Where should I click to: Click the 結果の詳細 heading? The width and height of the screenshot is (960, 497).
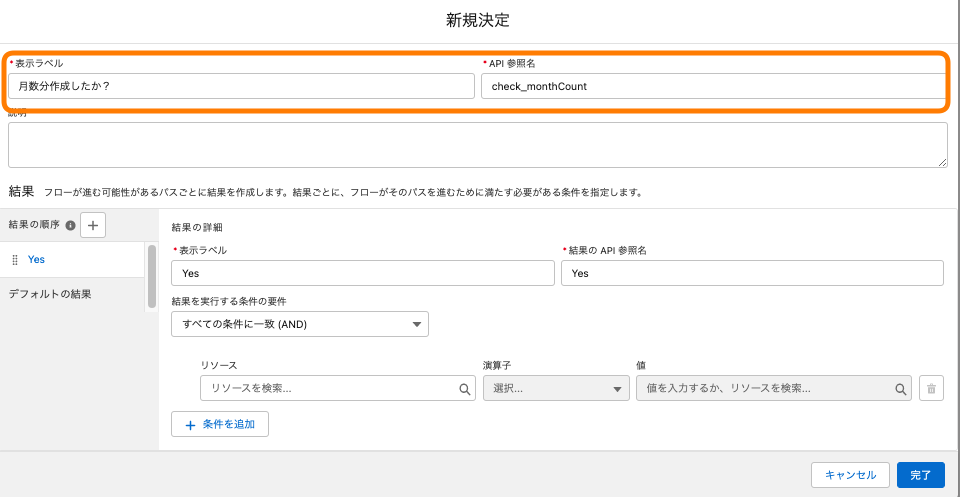pyautogui.click(x=197, y=227)
